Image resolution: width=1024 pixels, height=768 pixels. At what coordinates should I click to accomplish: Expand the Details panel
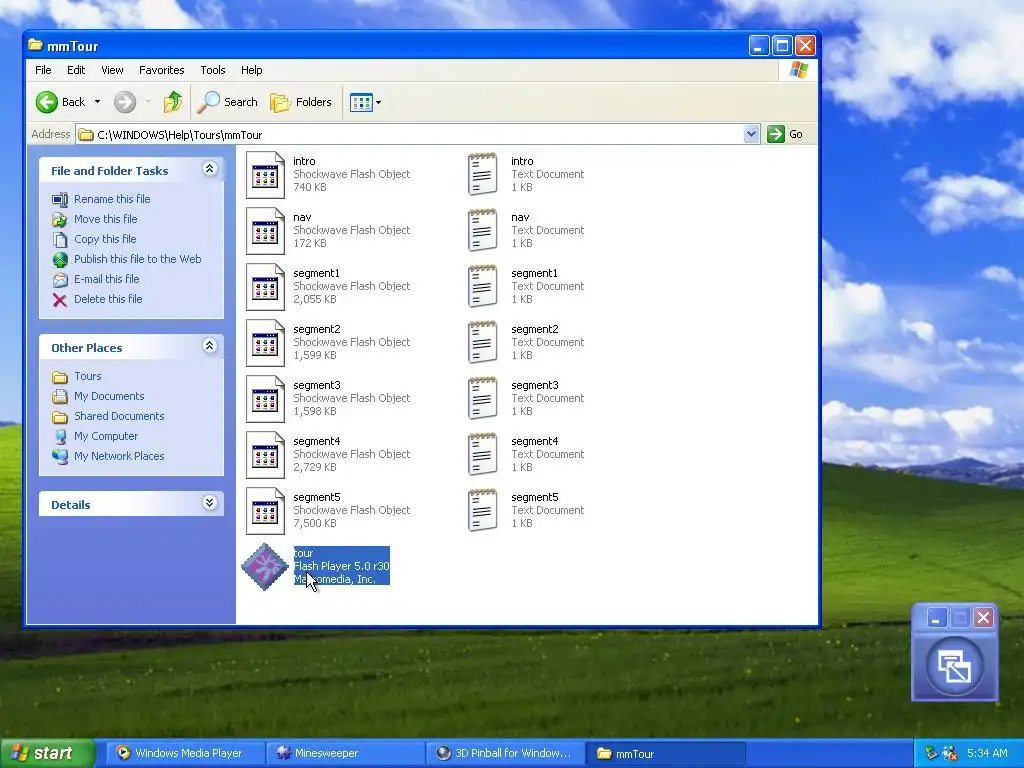click(x=209, y=503)
